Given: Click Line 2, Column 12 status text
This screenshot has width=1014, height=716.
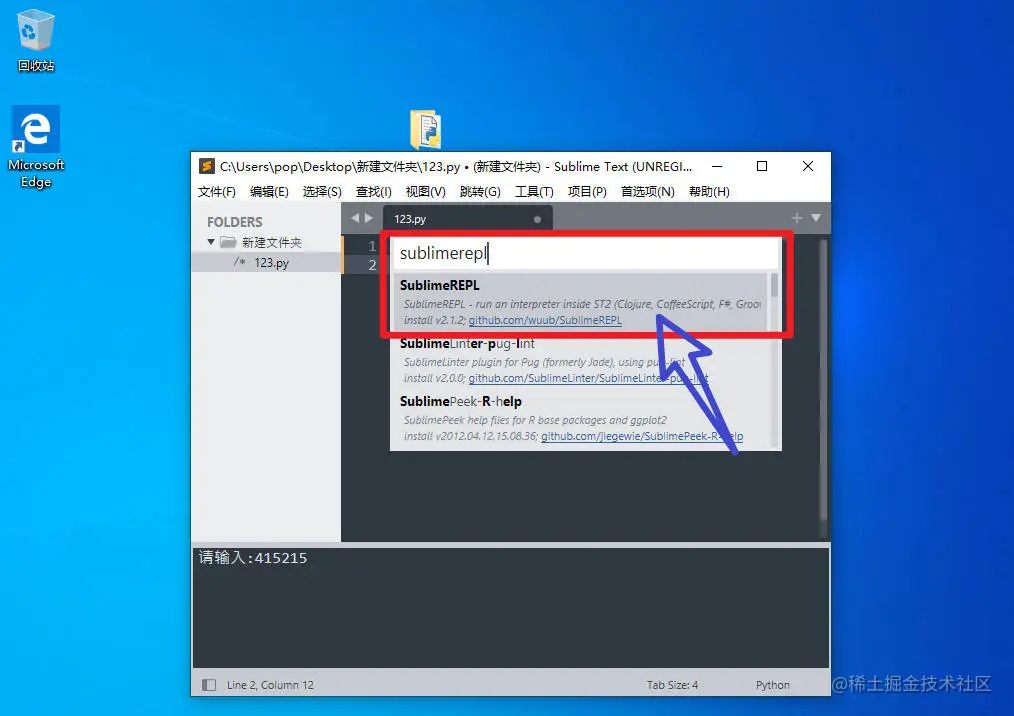Looking at the screenshot, I should point(270,685).
